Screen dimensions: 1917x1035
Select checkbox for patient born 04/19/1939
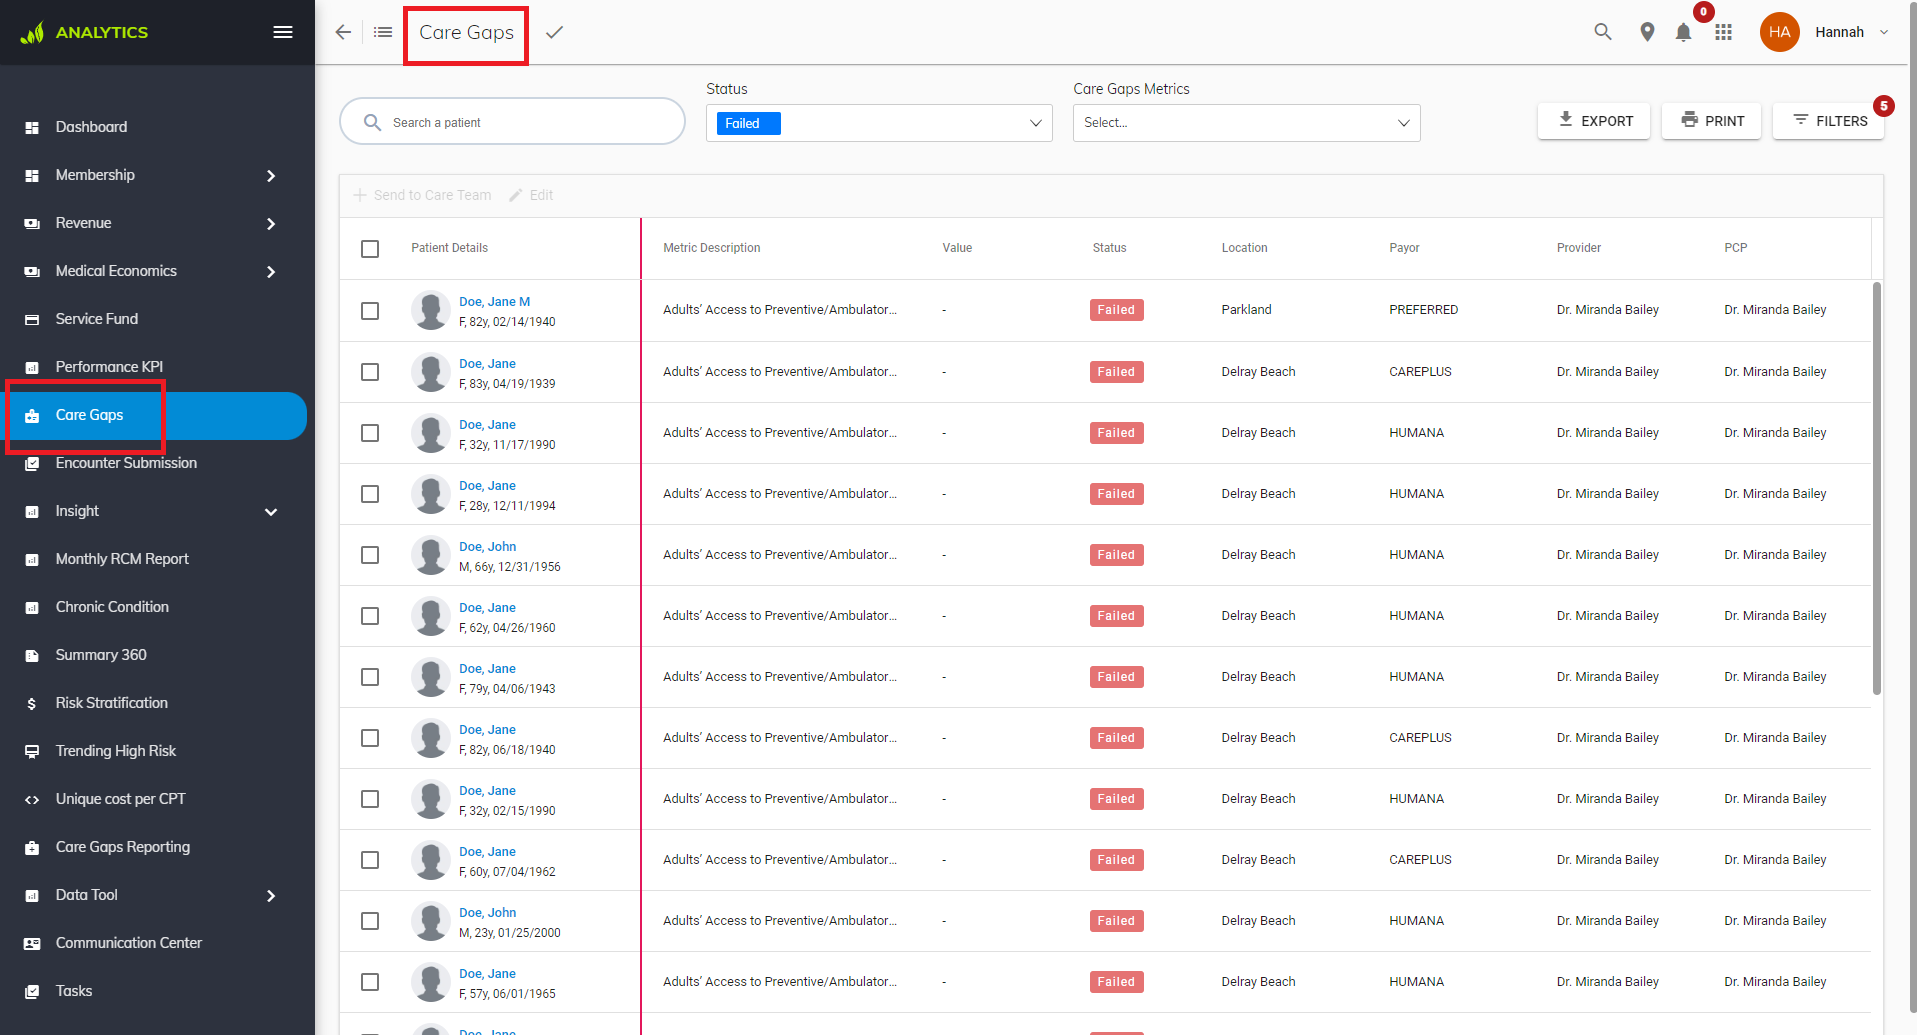[370, 372]
